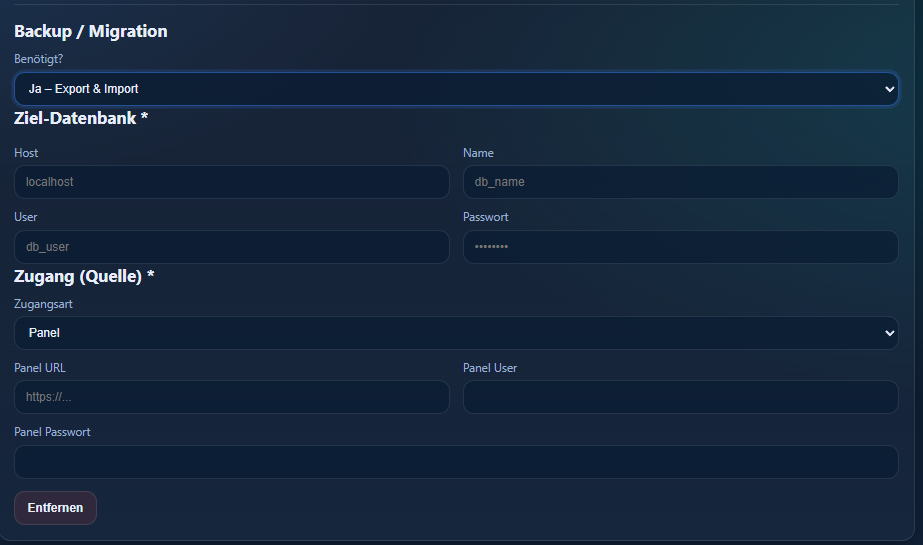The width and height of the screenshot is (923, 545).
Task: Click the Panel URL label text
Action: tap(40, 368)
